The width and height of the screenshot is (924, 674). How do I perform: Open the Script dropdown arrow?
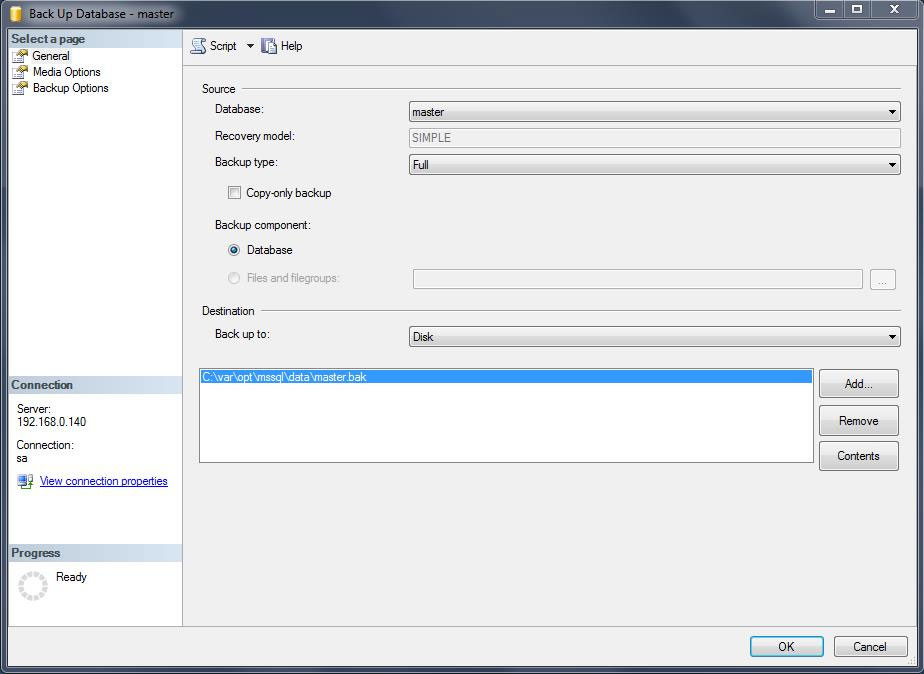point(250,46)
